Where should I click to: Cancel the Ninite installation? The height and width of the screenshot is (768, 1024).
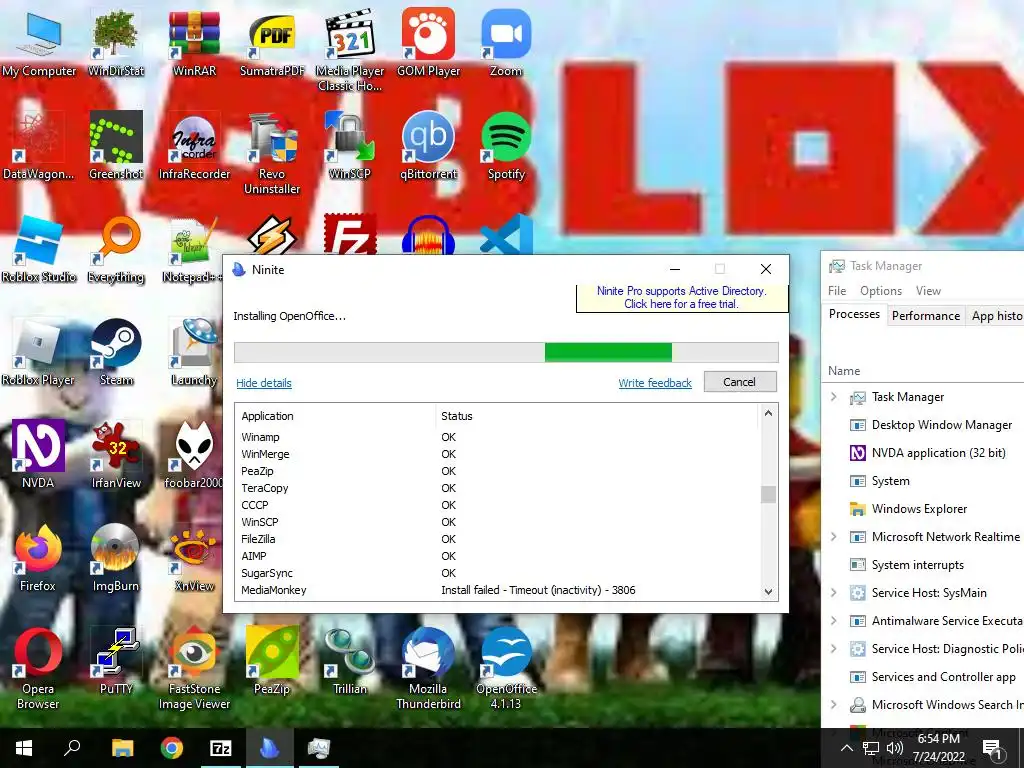click(x=740, y=382)
